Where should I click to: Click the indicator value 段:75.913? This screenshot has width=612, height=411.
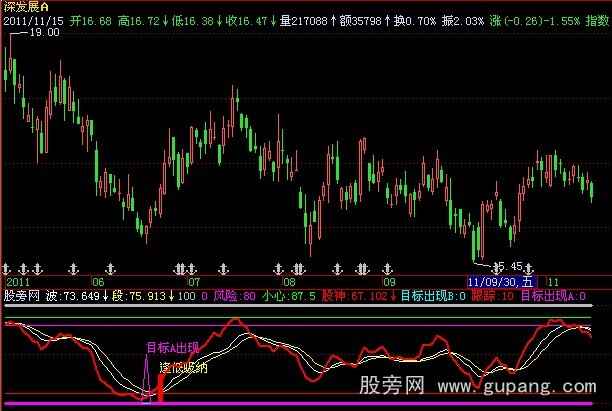tap(139, 296)
